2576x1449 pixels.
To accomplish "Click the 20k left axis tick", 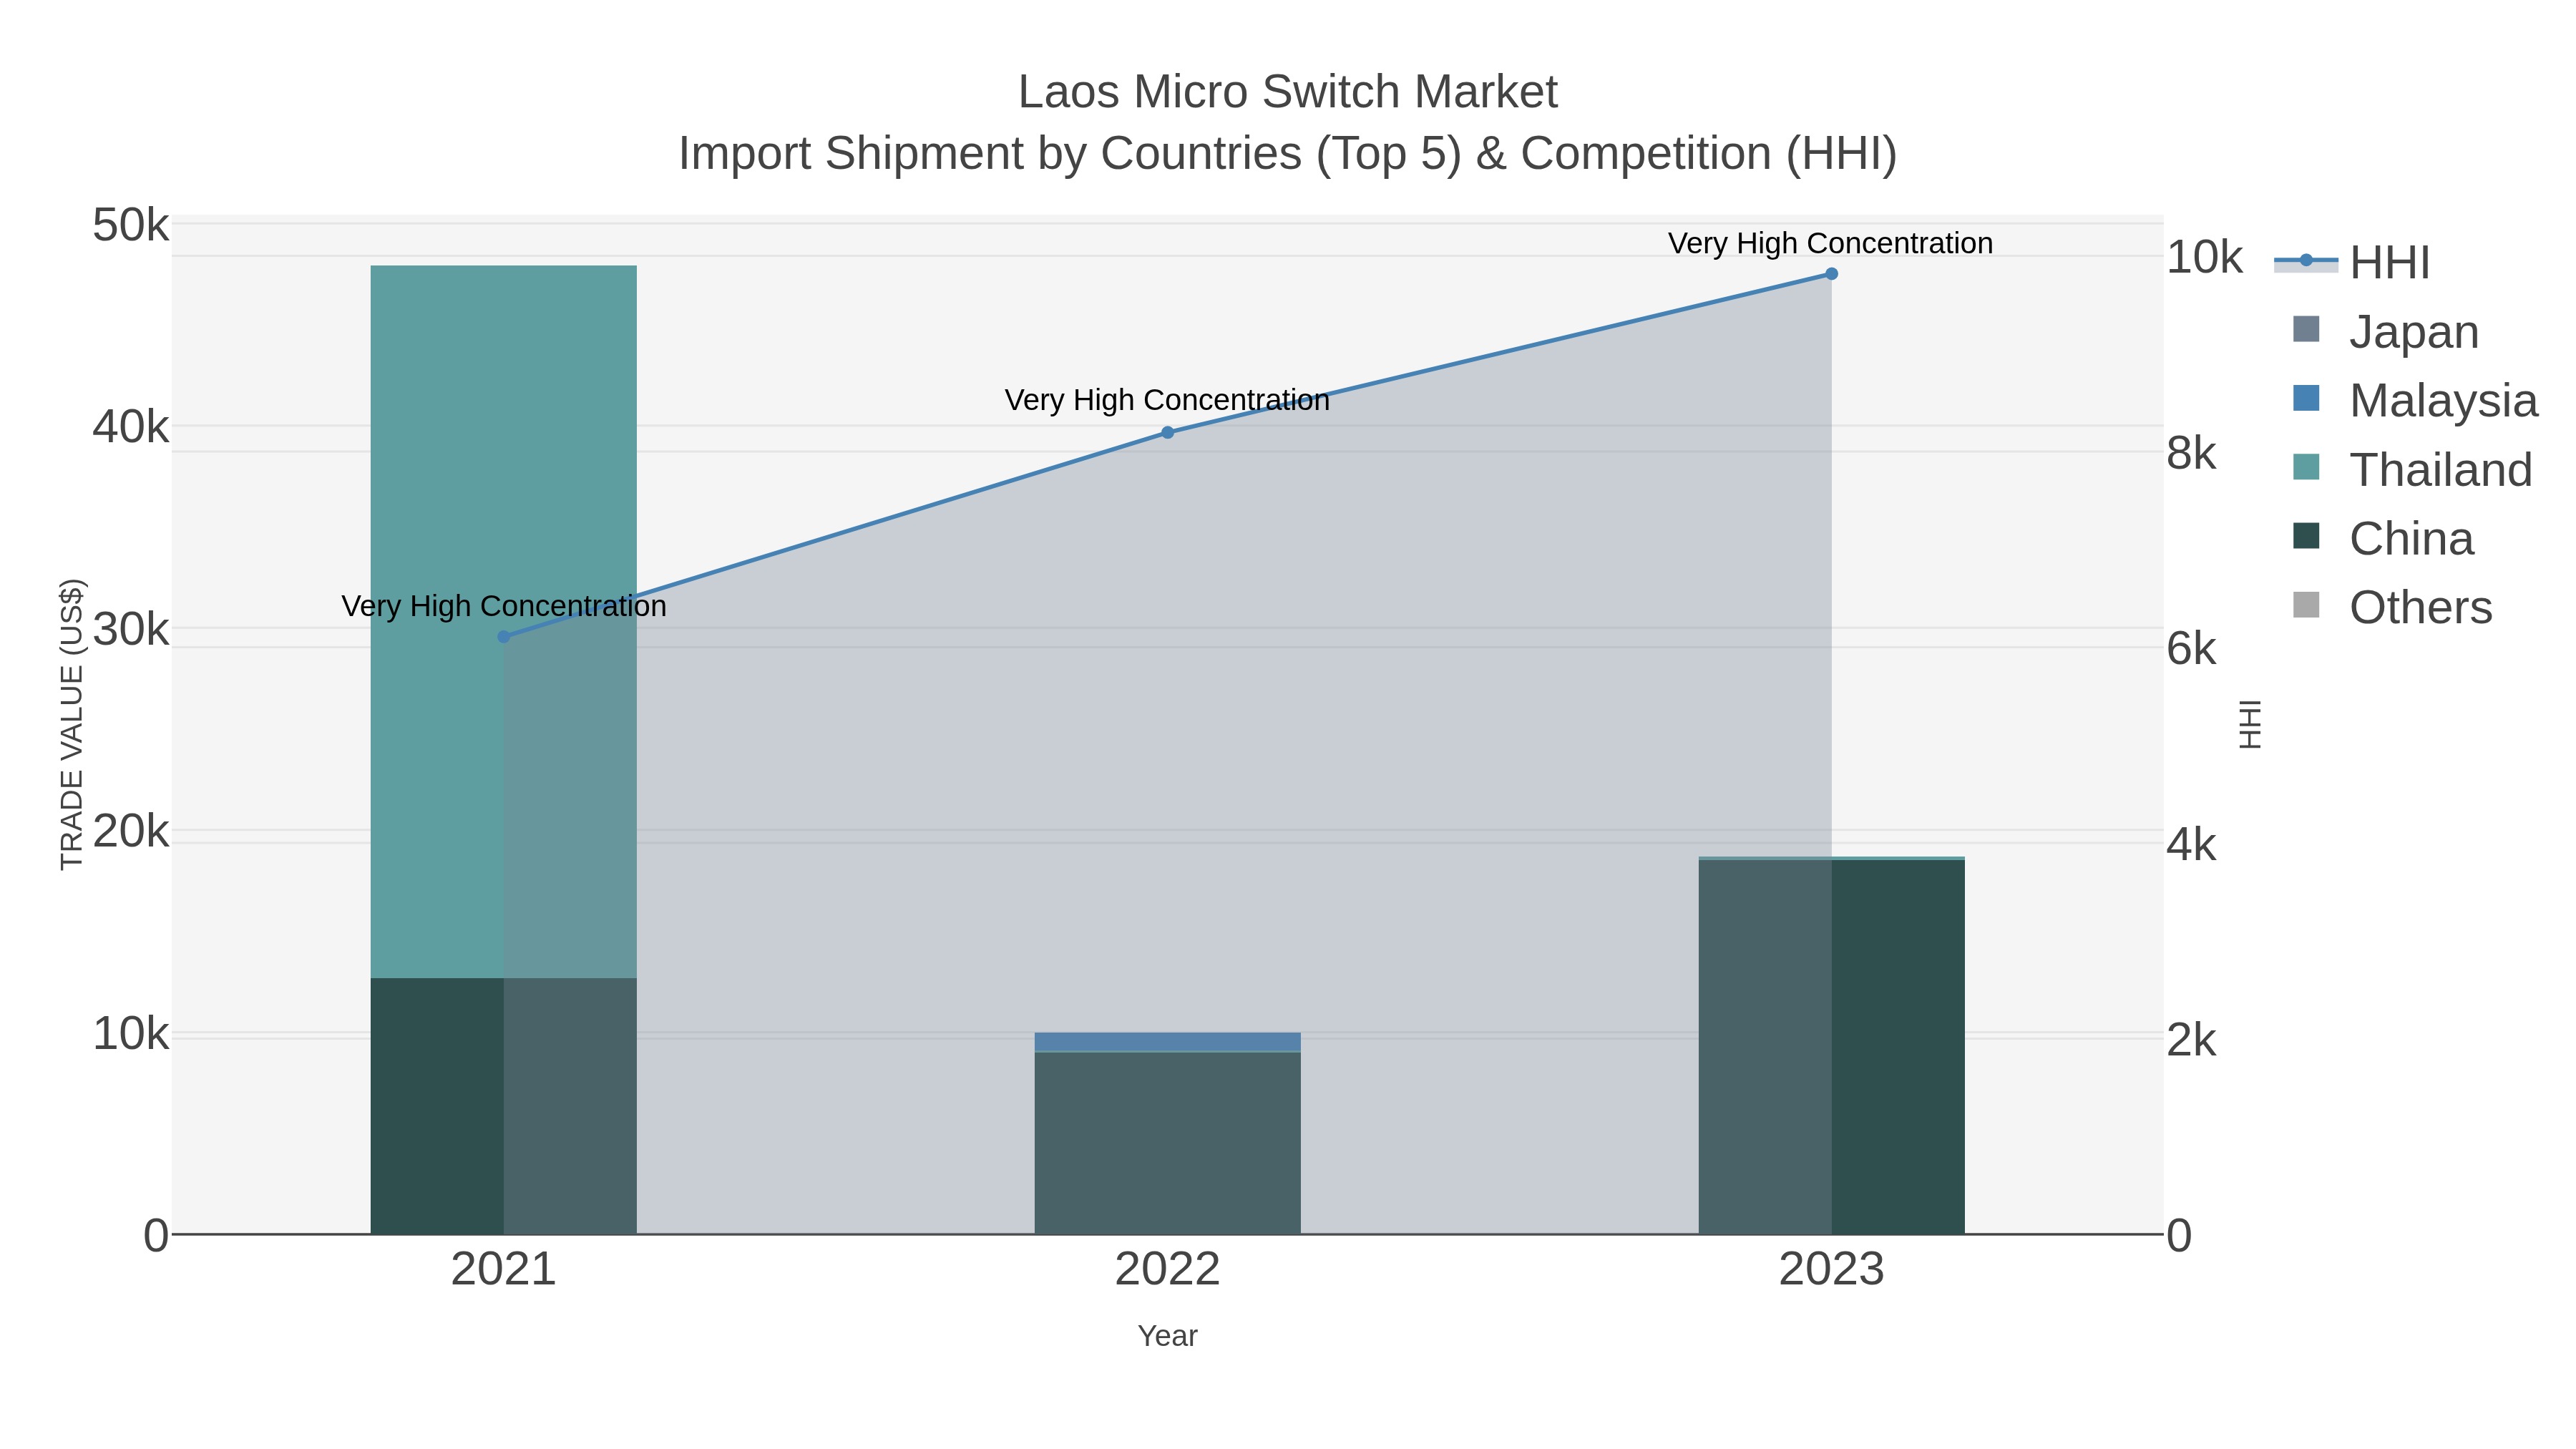I will click(131, 831).
